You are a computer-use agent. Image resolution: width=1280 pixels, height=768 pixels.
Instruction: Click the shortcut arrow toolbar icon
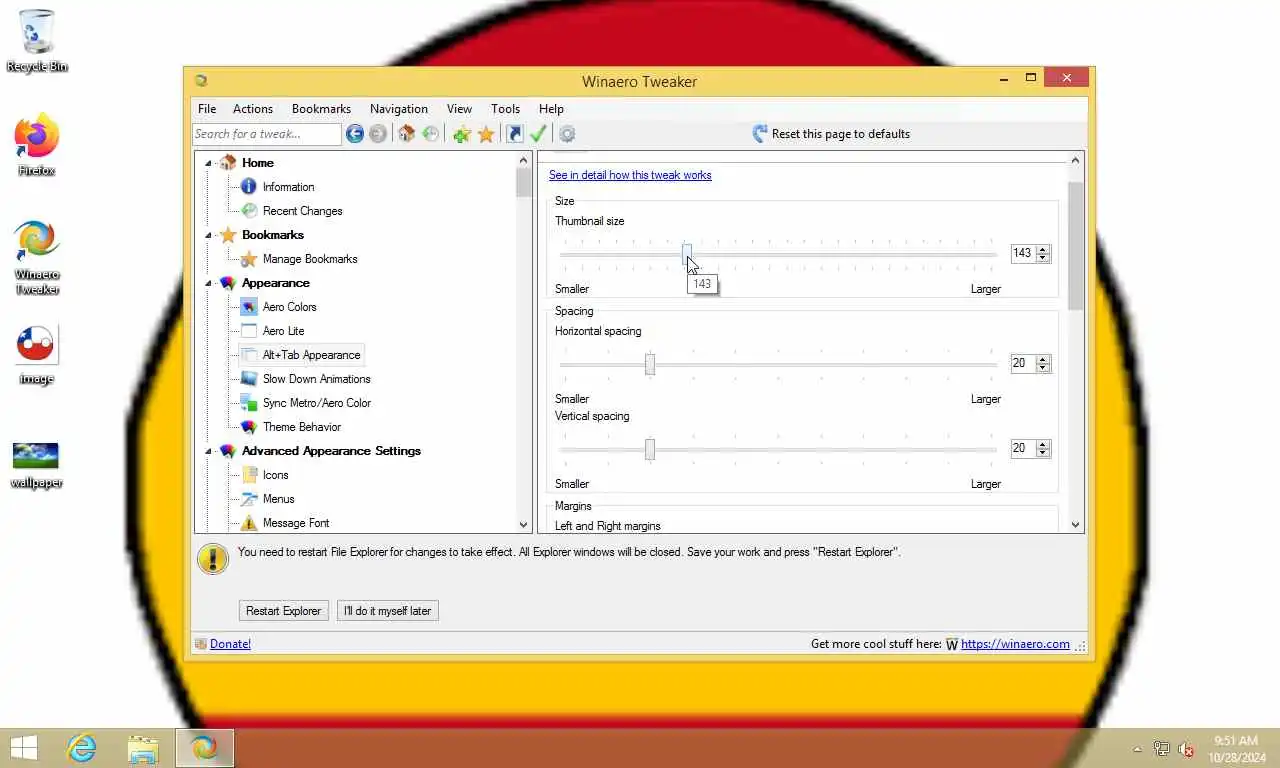pos(514,134)
